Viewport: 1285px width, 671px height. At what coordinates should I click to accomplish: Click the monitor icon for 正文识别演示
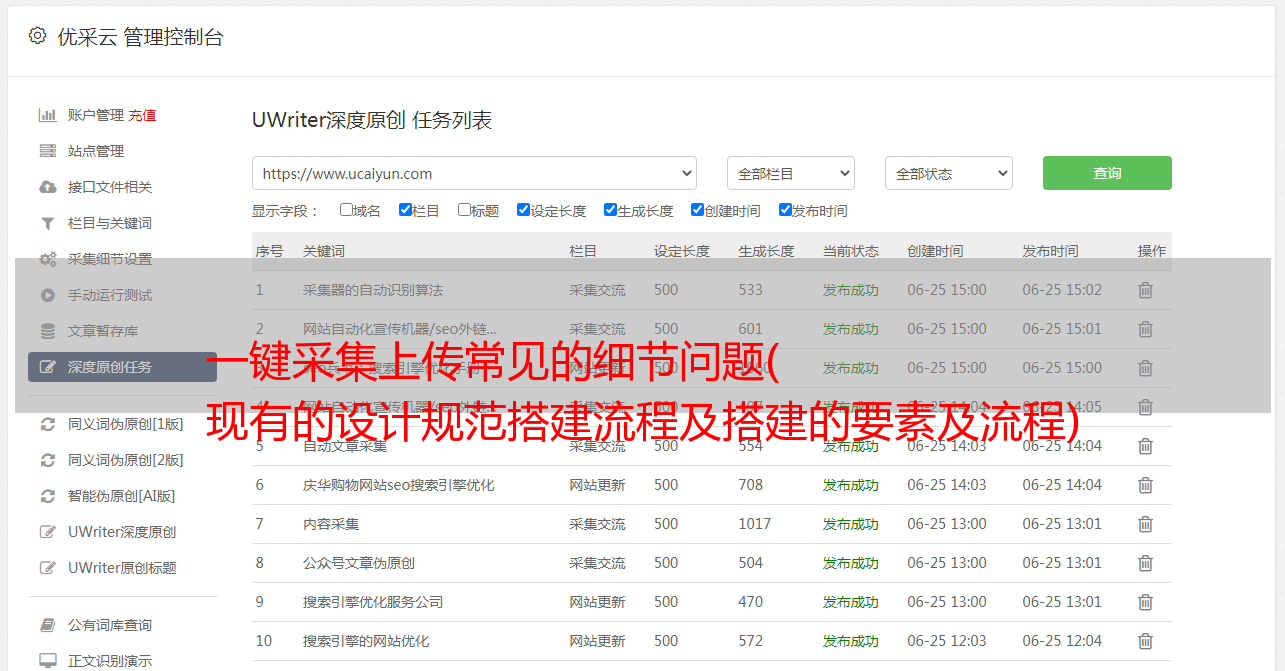click(47, 661)
